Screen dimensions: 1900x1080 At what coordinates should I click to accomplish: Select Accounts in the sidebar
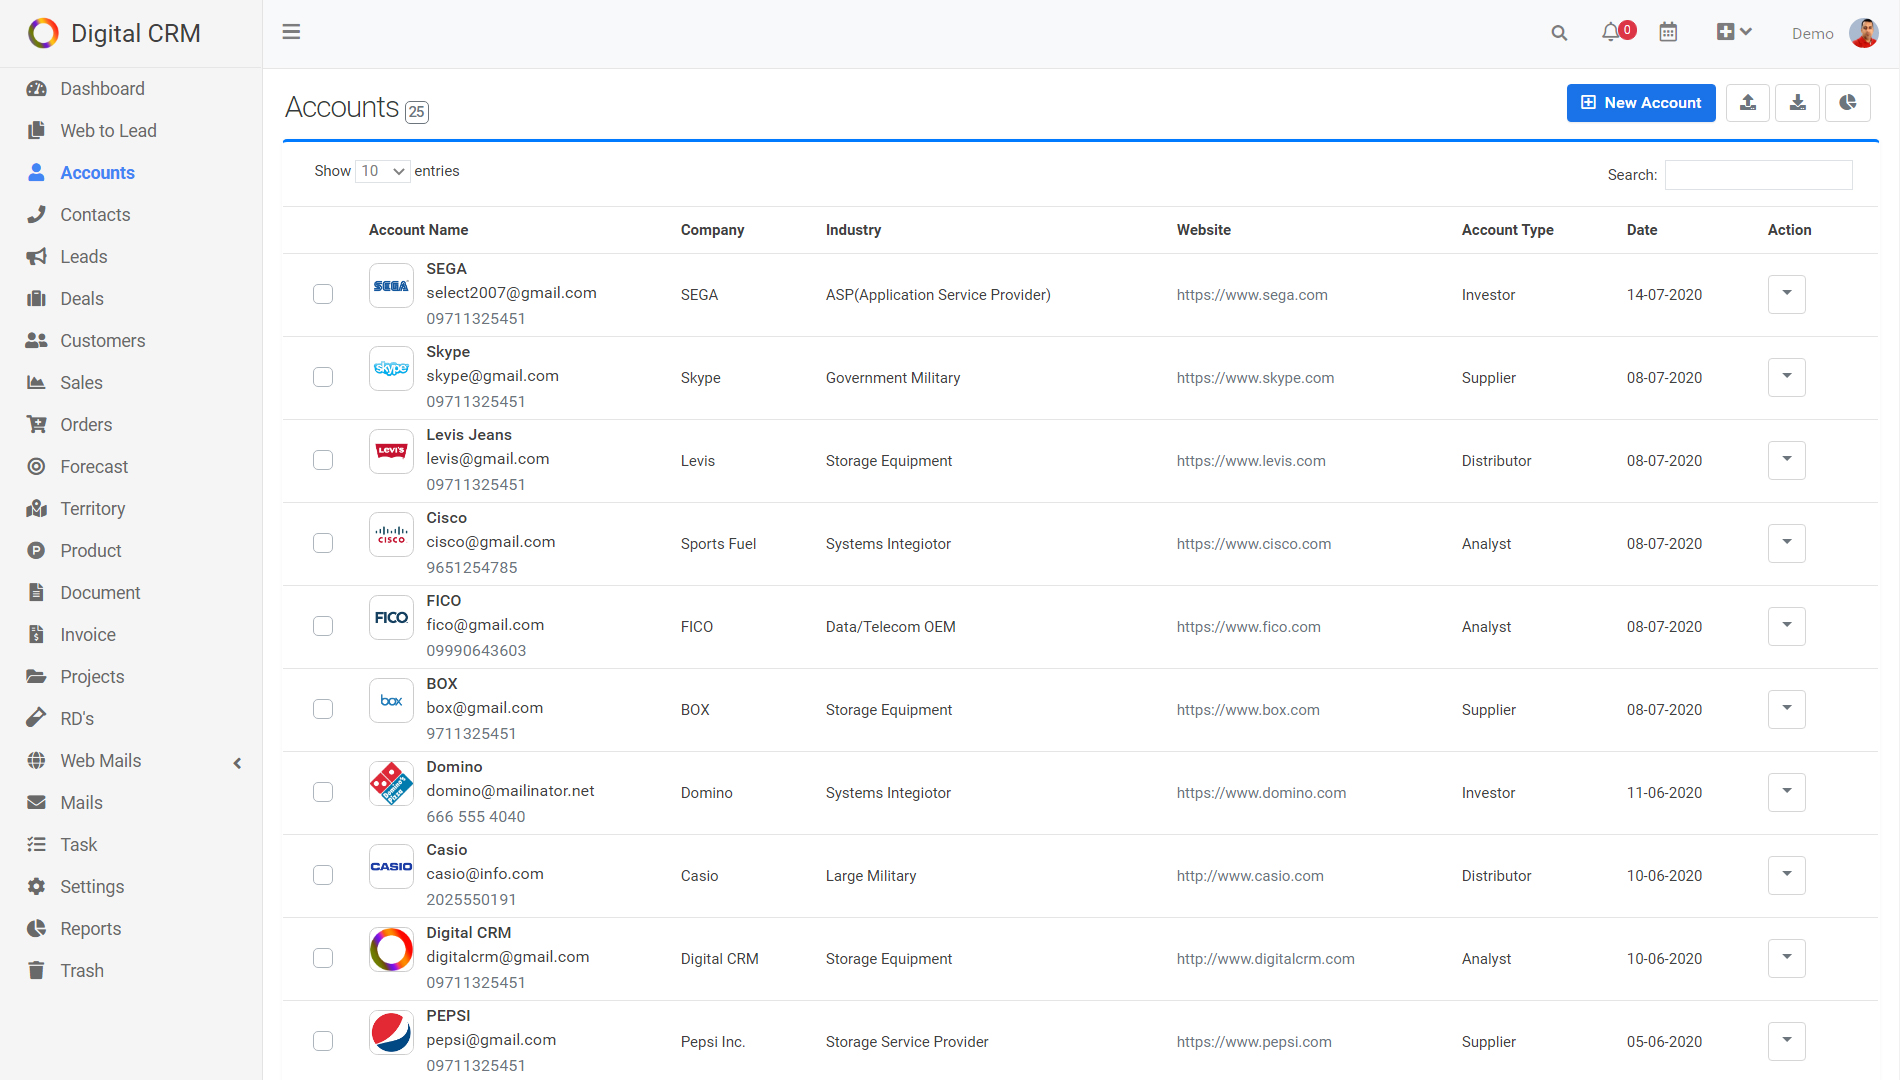coord(97,173)
